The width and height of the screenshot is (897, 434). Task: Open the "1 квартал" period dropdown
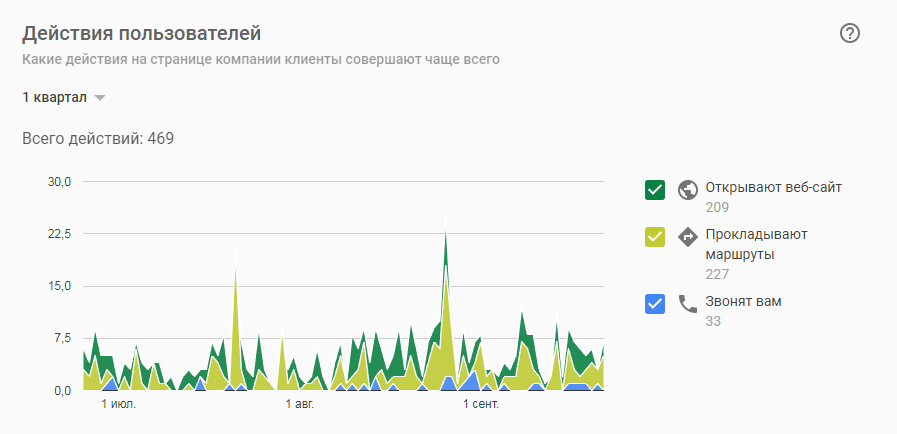(x=55, y=97)
